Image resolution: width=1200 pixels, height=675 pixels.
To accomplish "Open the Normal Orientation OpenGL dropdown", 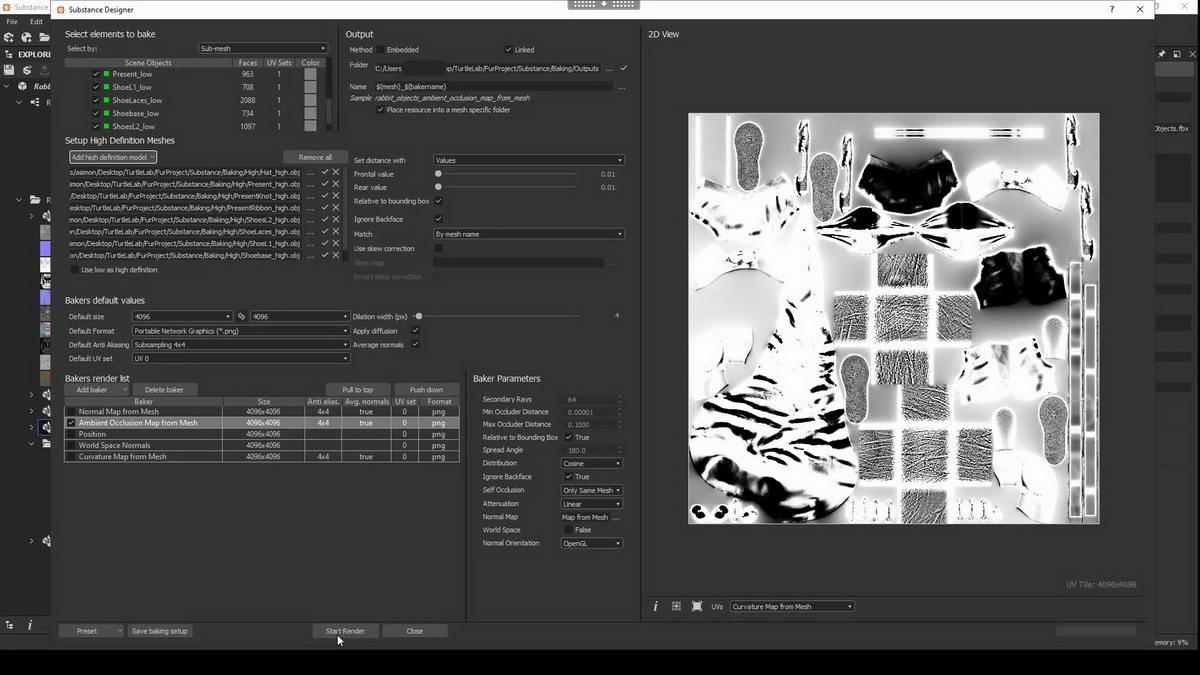I will pos(592,544).
